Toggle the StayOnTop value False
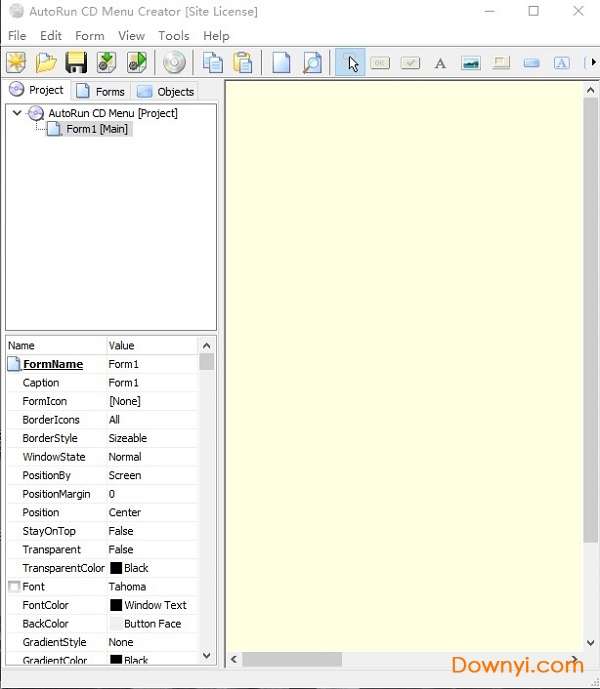The height and width of the screenshot is (689, 600). [121, 531]
